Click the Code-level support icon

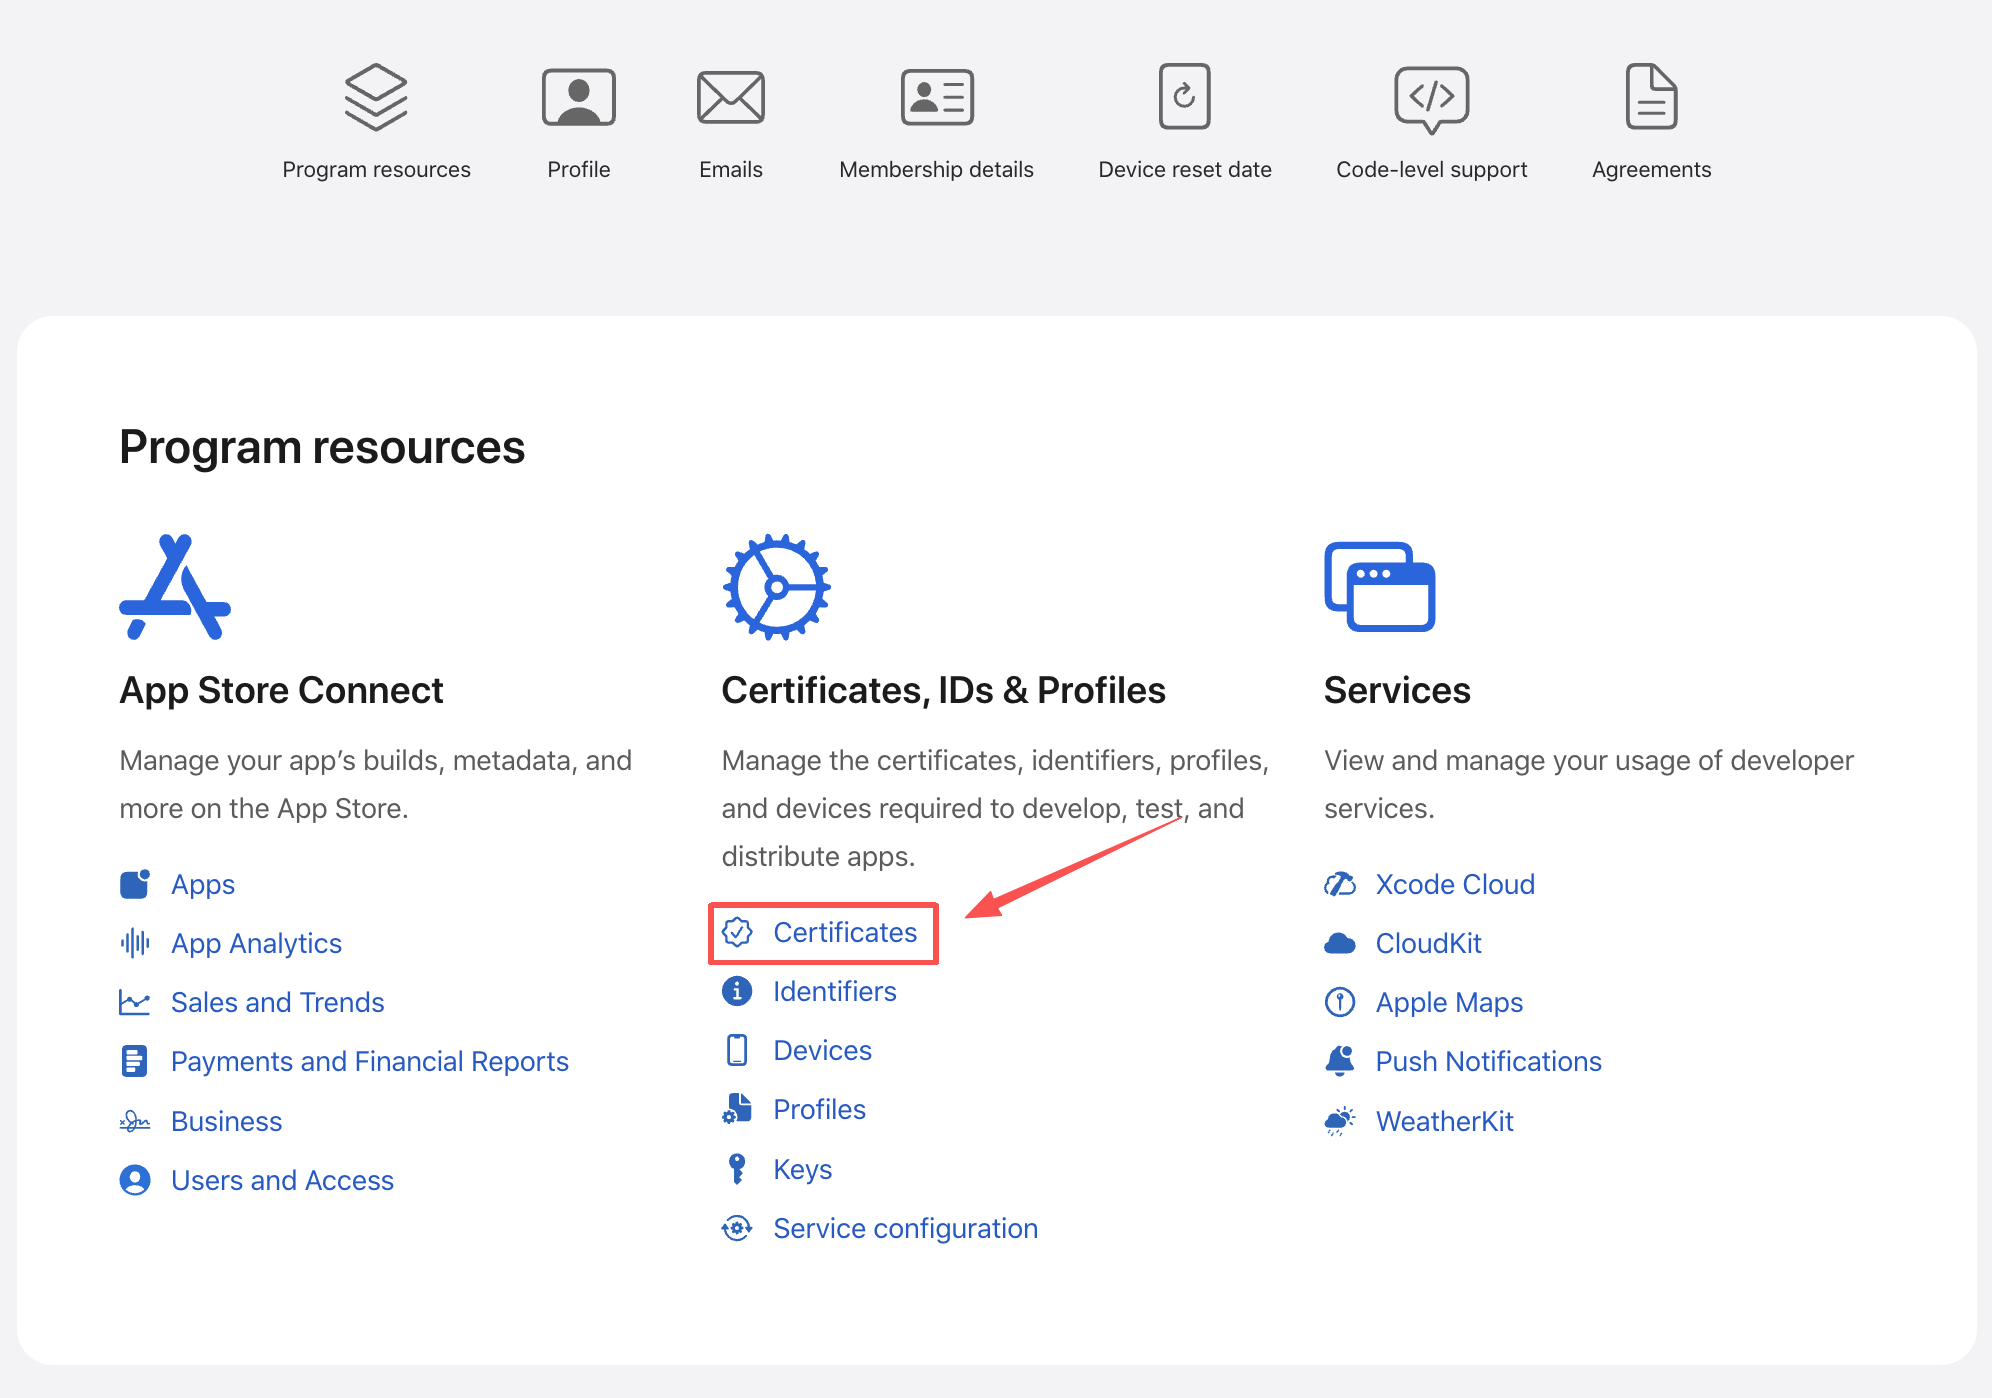[x=1431, y=95]
